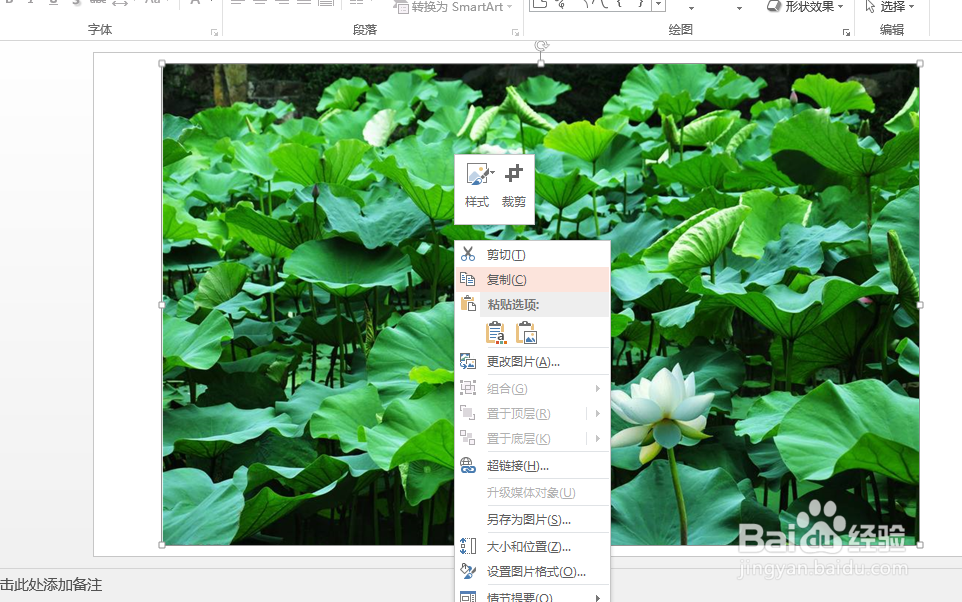962x602 pixels.
Task: Select 更改图片(A)... menu entry
Action: (533, 361)
